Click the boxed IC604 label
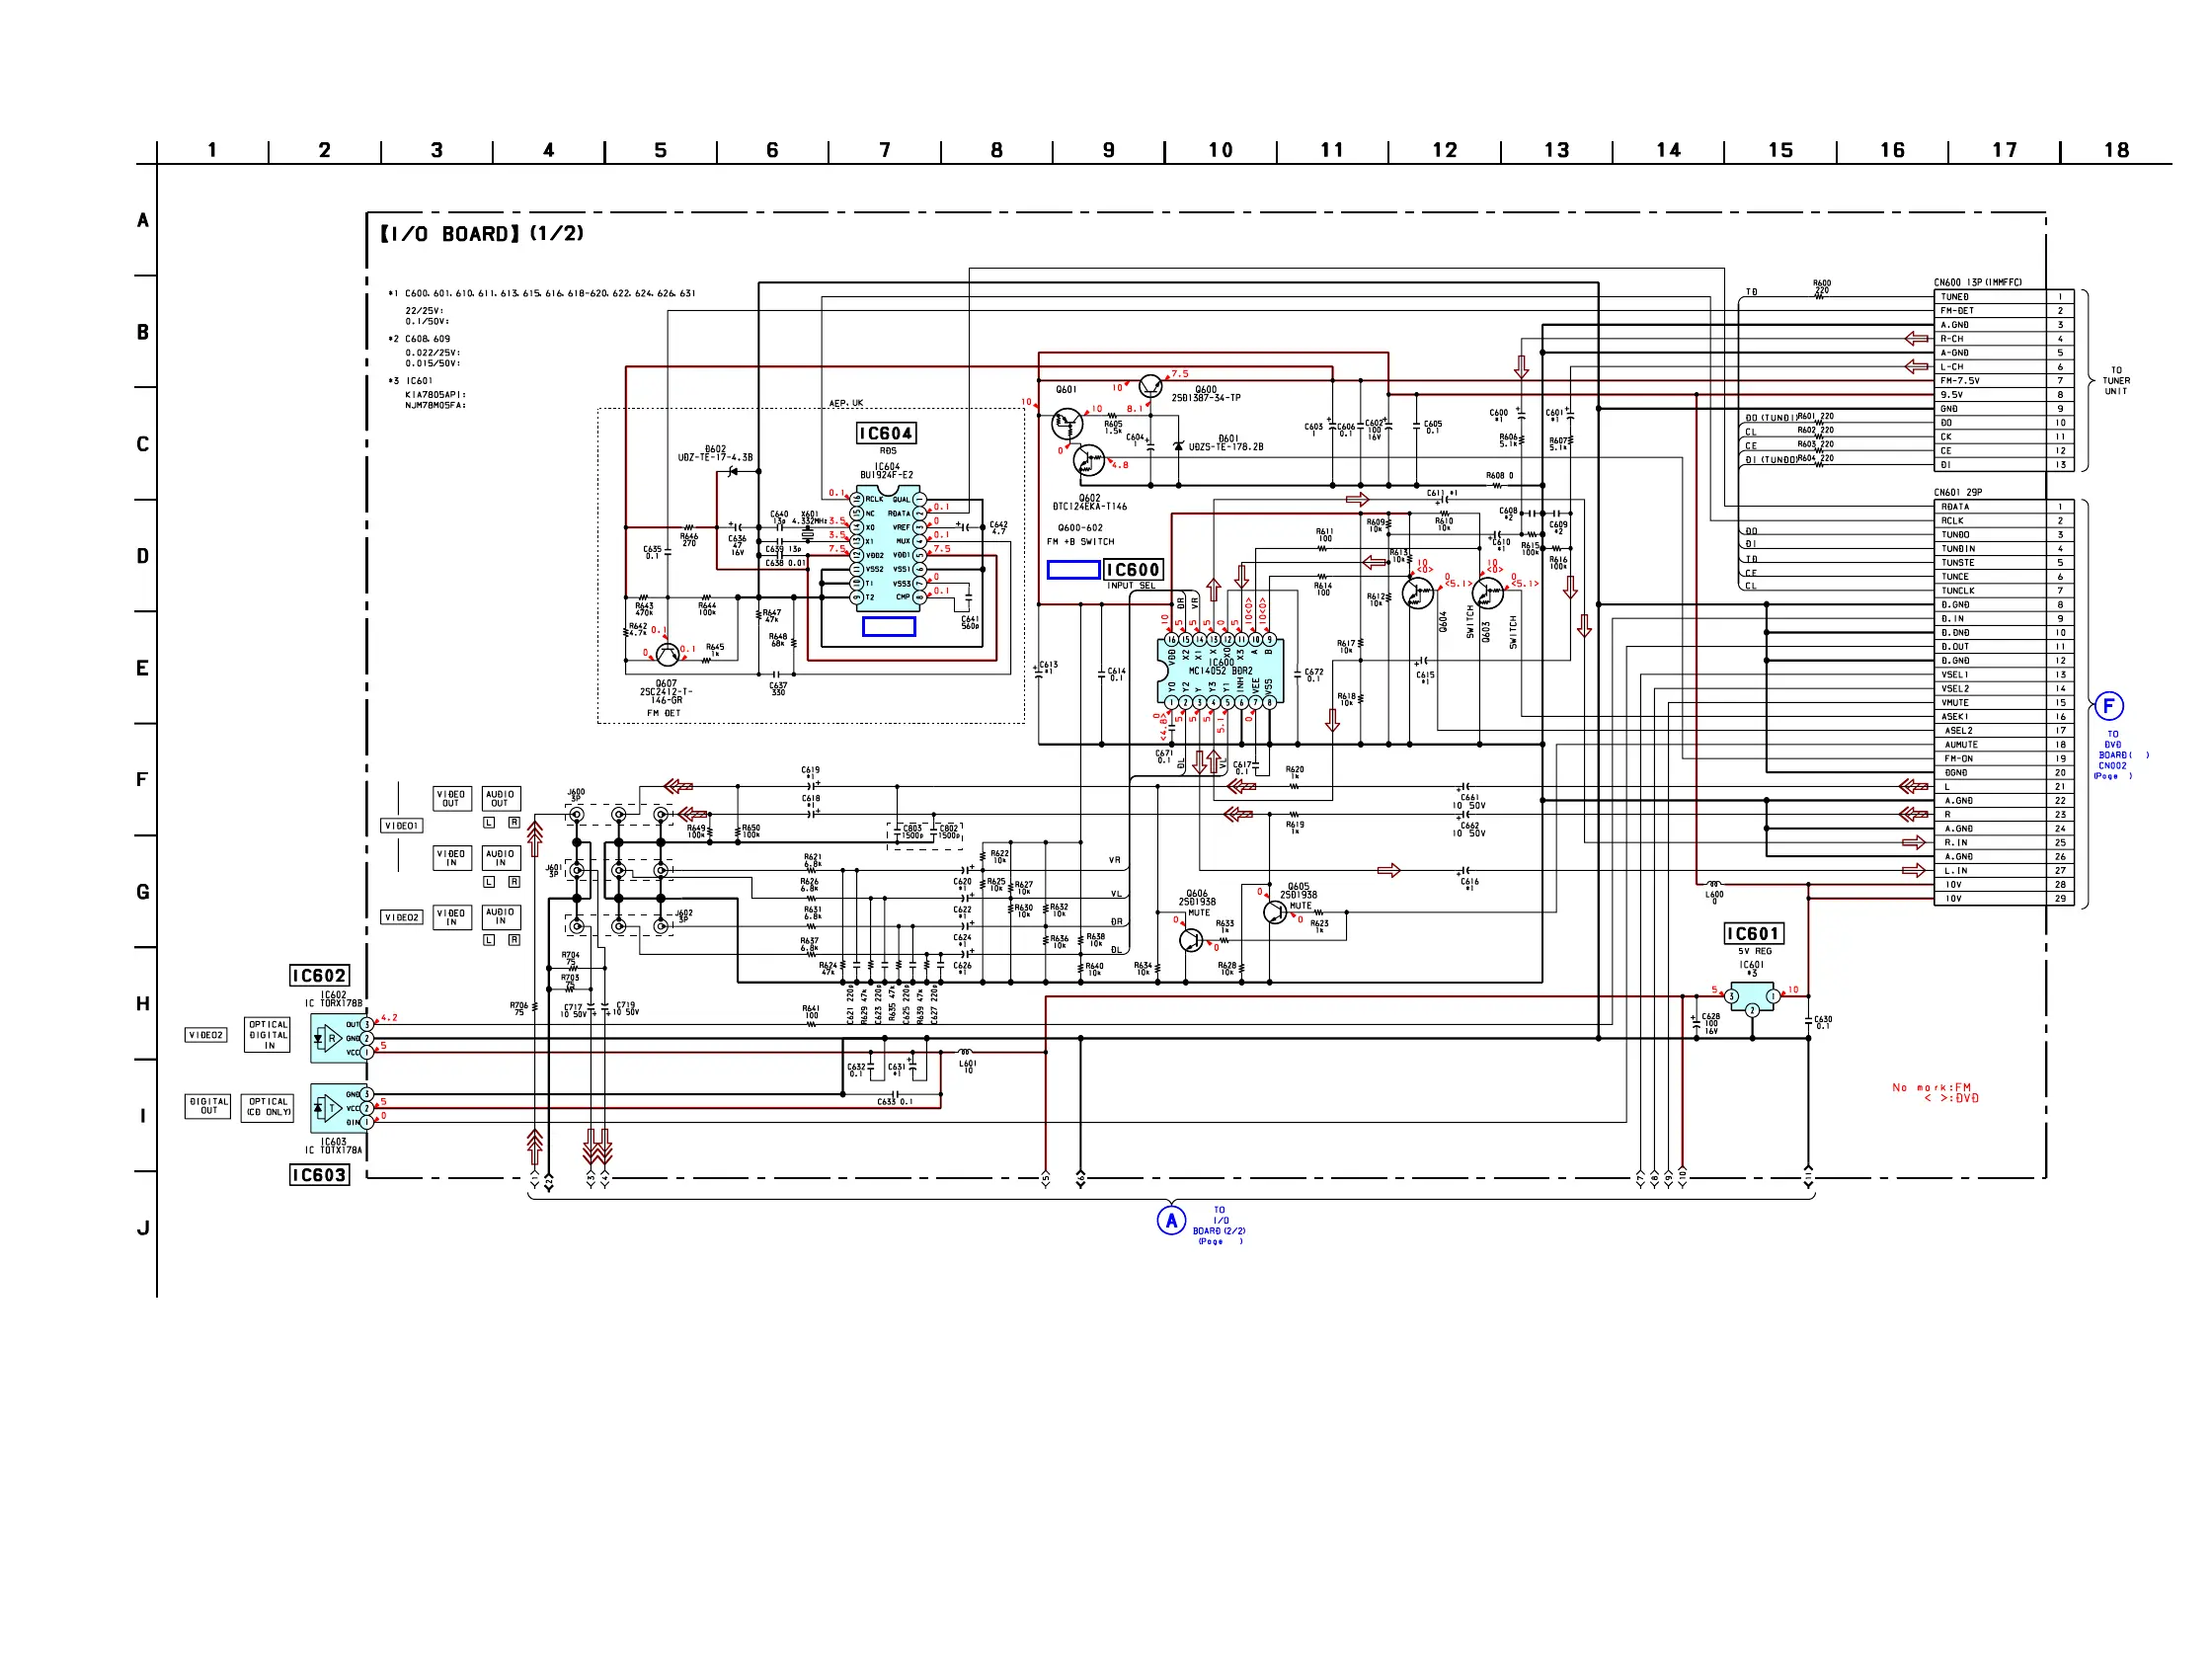 click(x=886, y=433)
